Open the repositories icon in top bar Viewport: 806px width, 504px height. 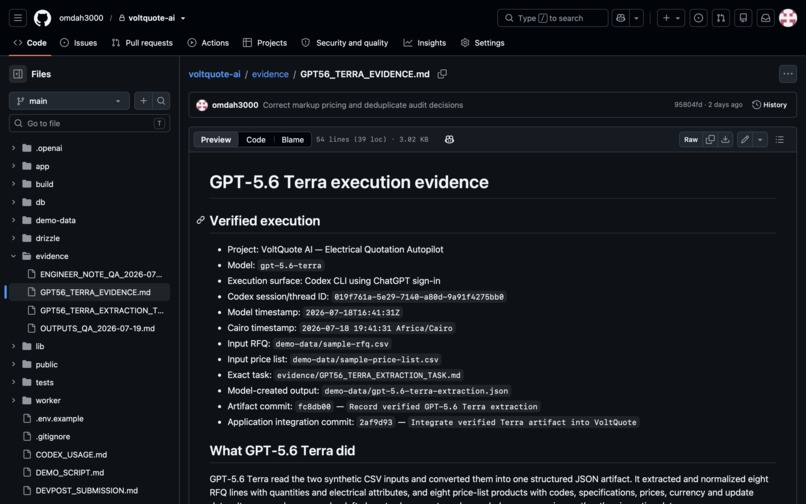click(743, 18)
